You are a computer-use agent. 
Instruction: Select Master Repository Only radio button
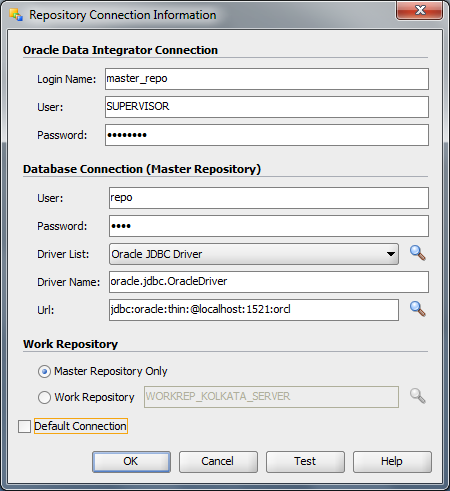(44, 371)
